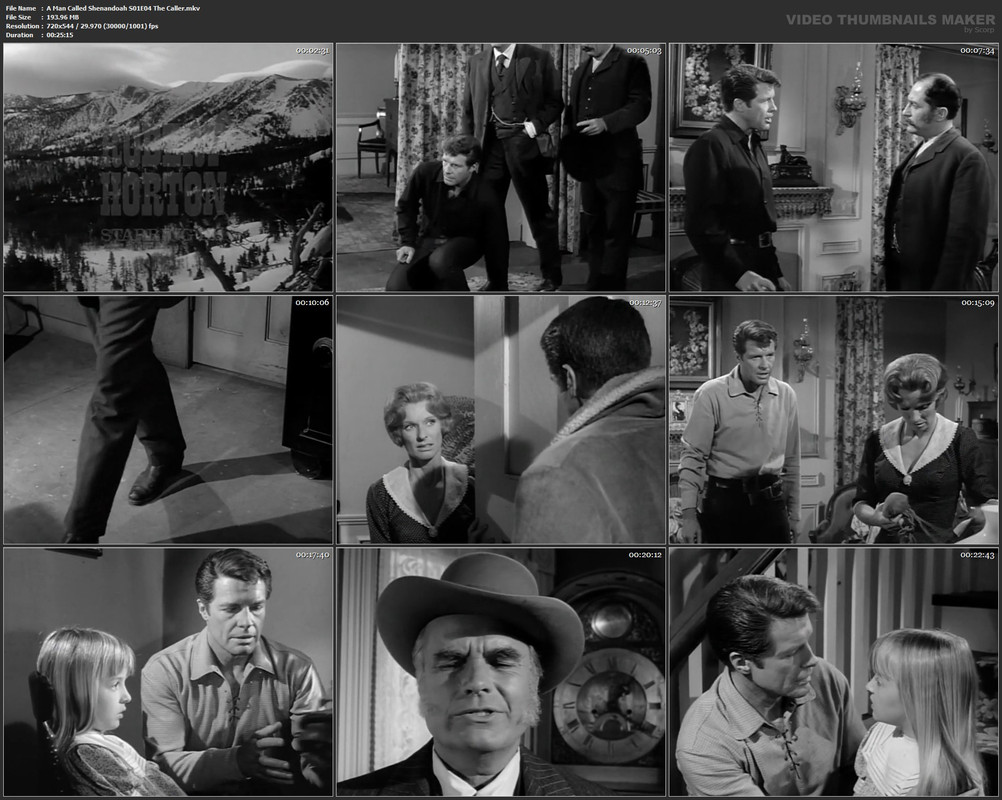Click the resolution value '720x544 / 29.970 (30000/1001) fps'
The width and height of the screenshot is (1002, 800).
click(102, 26)
